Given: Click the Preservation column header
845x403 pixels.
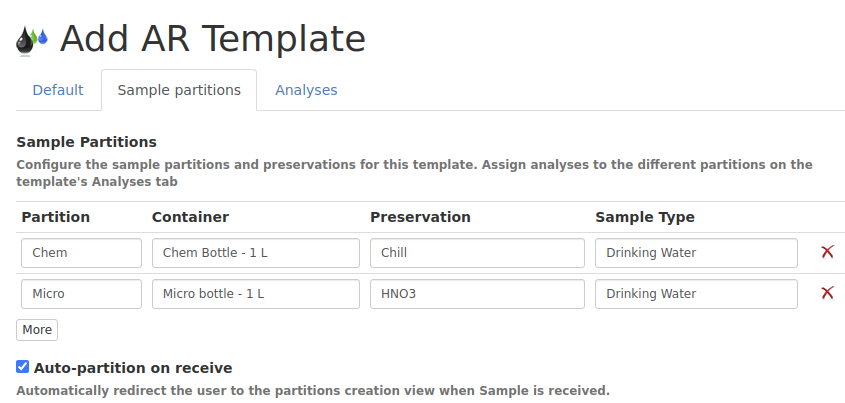Looking at the screenshot, I should click(x=420, y=217).
